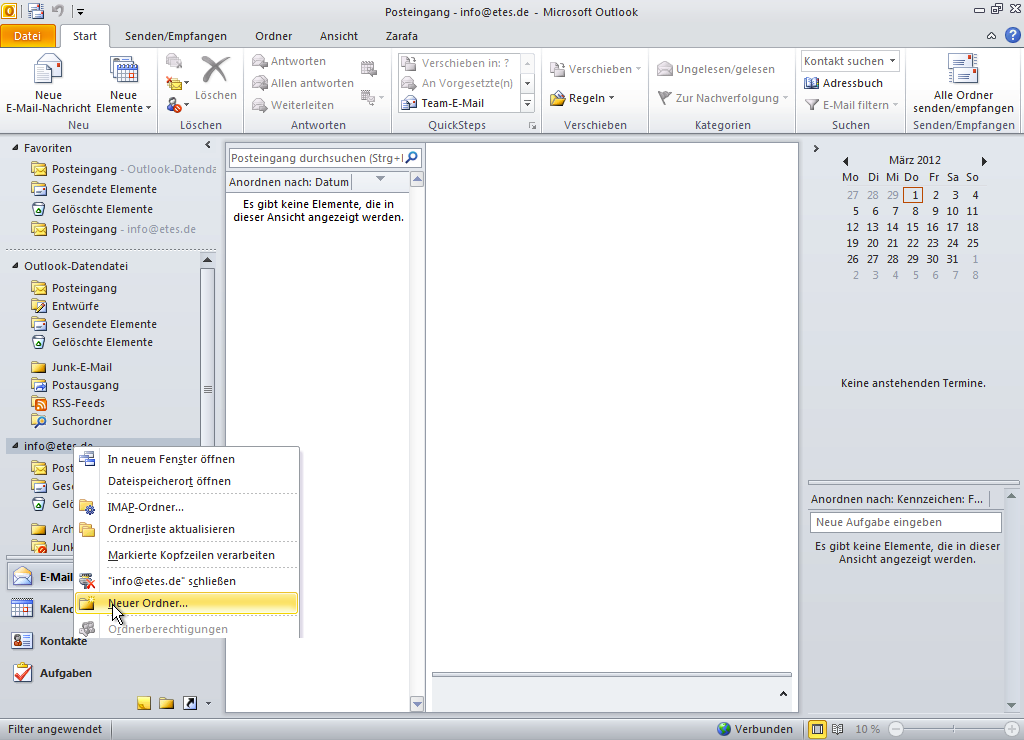Open the Adressbuch

(x=843, y=83)
